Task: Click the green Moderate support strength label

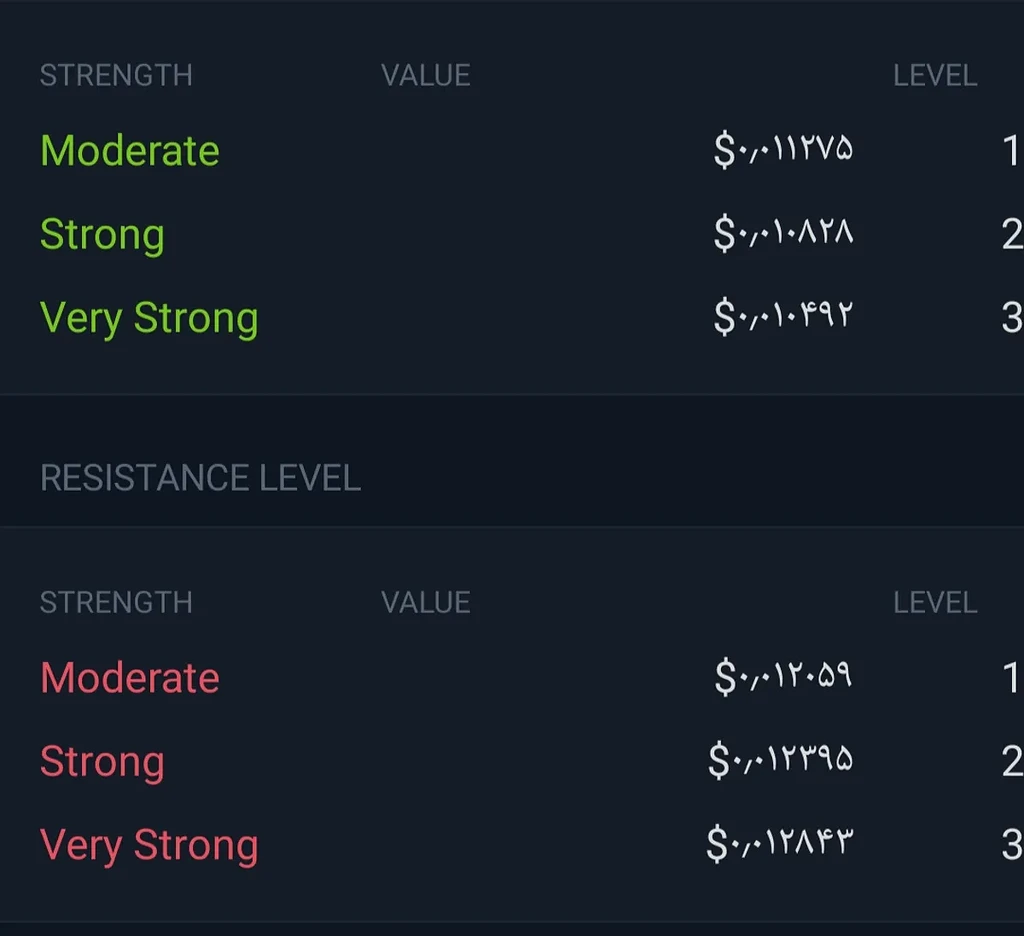Action: pyautogui.click(x=129, y=151)
